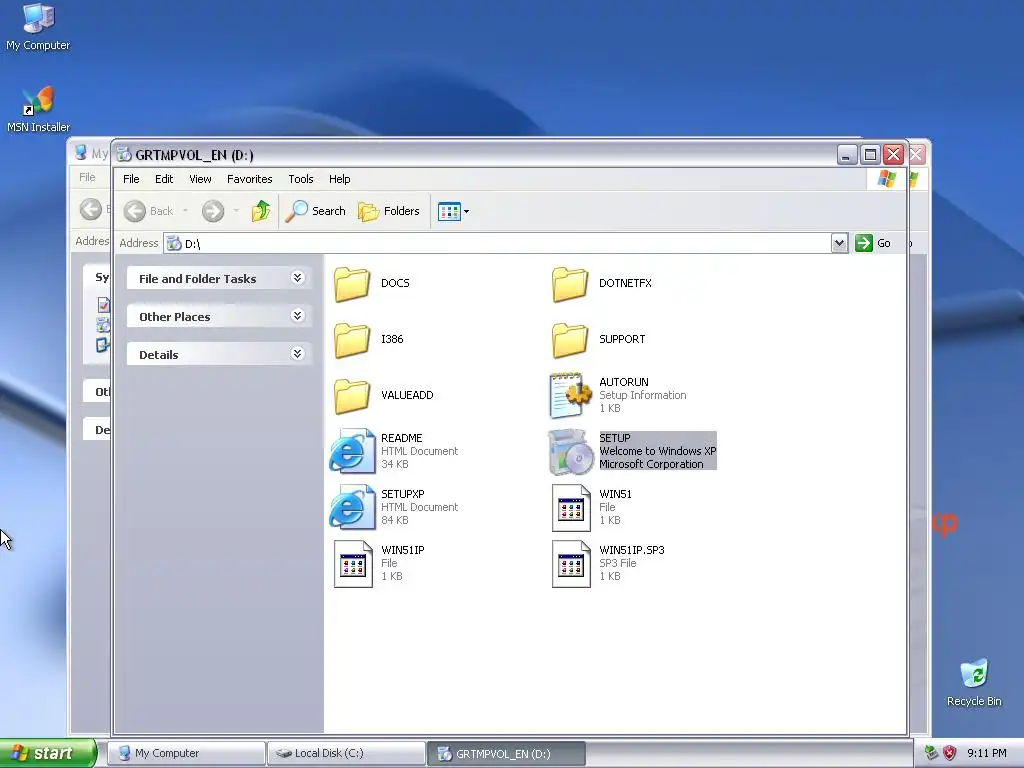Select the I386 folder icon
1024x768 pixels.
[352, 340]
